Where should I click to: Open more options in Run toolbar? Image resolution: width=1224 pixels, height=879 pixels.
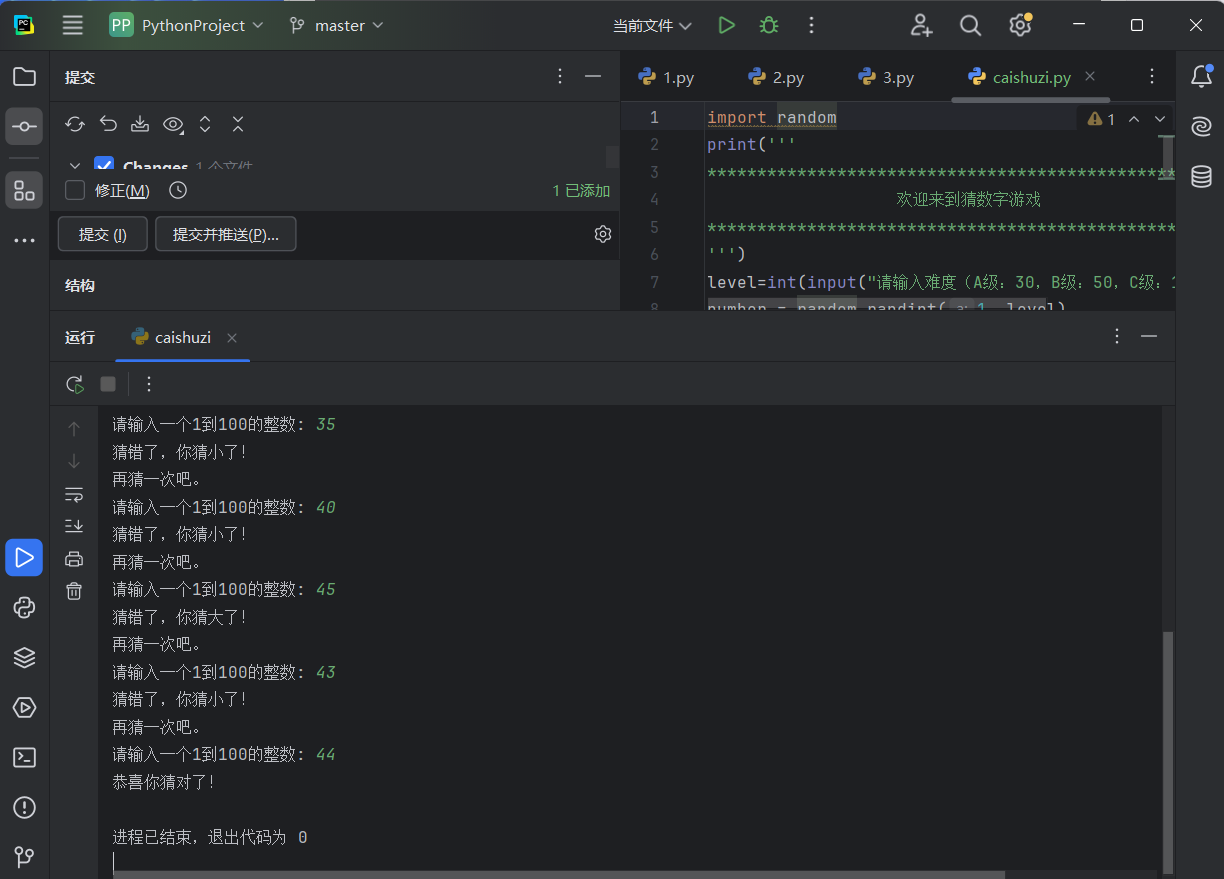149,384
